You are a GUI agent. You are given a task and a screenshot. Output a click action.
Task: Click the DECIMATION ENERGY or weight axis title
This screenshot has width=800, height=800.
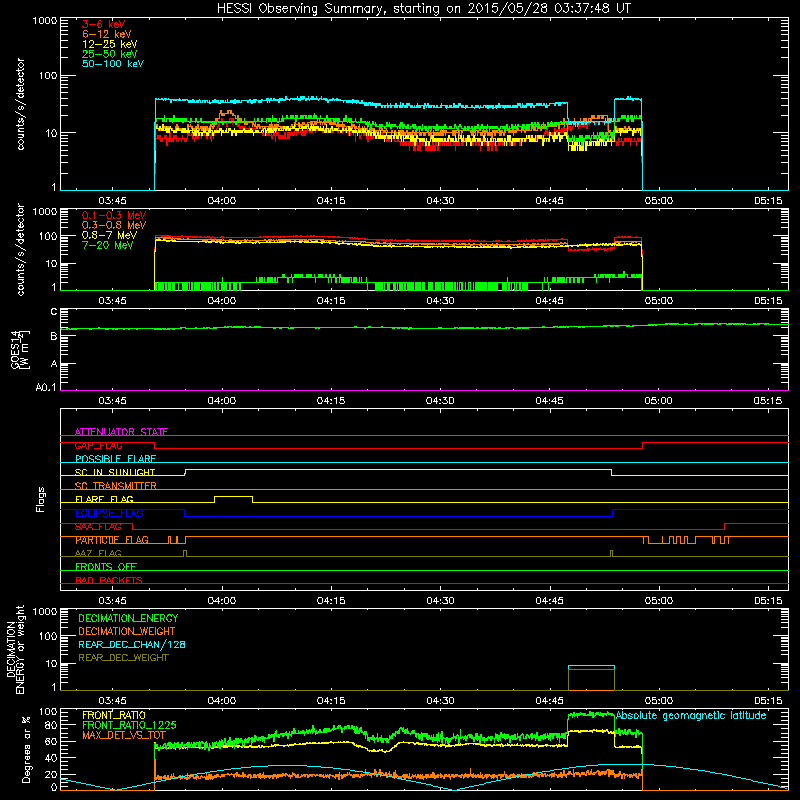click(x=15, y=649)
